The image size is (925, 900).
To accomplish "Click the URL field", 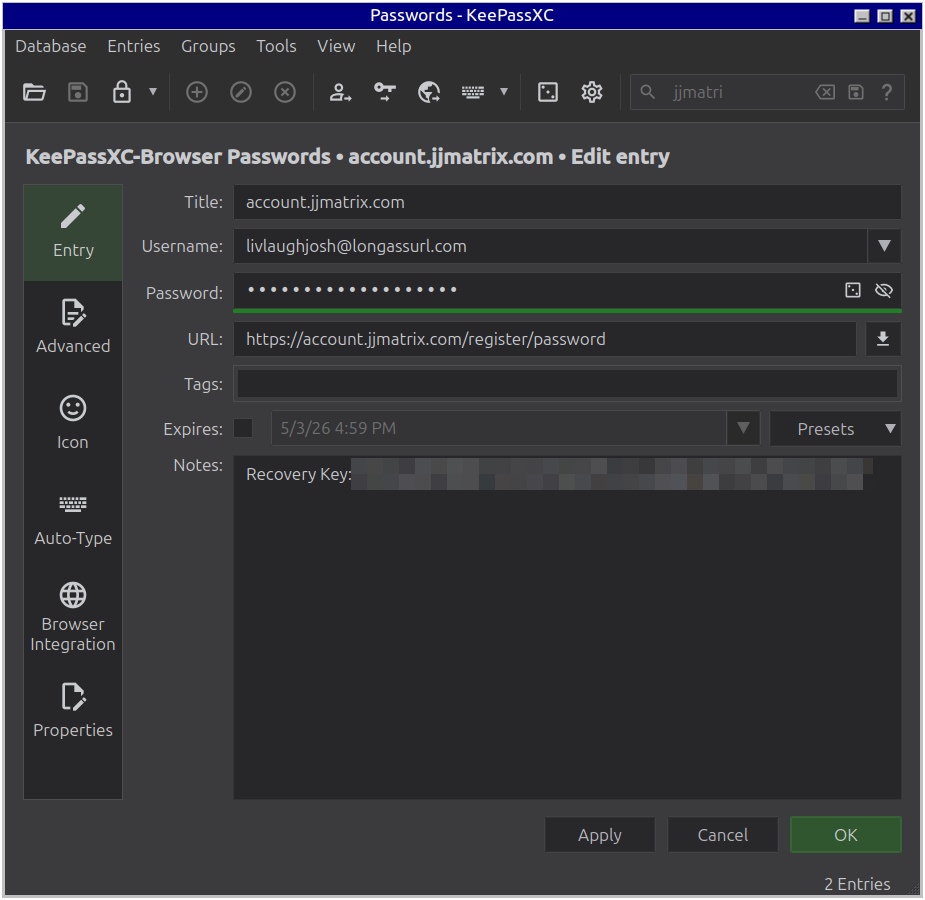I will pos(544,339).
